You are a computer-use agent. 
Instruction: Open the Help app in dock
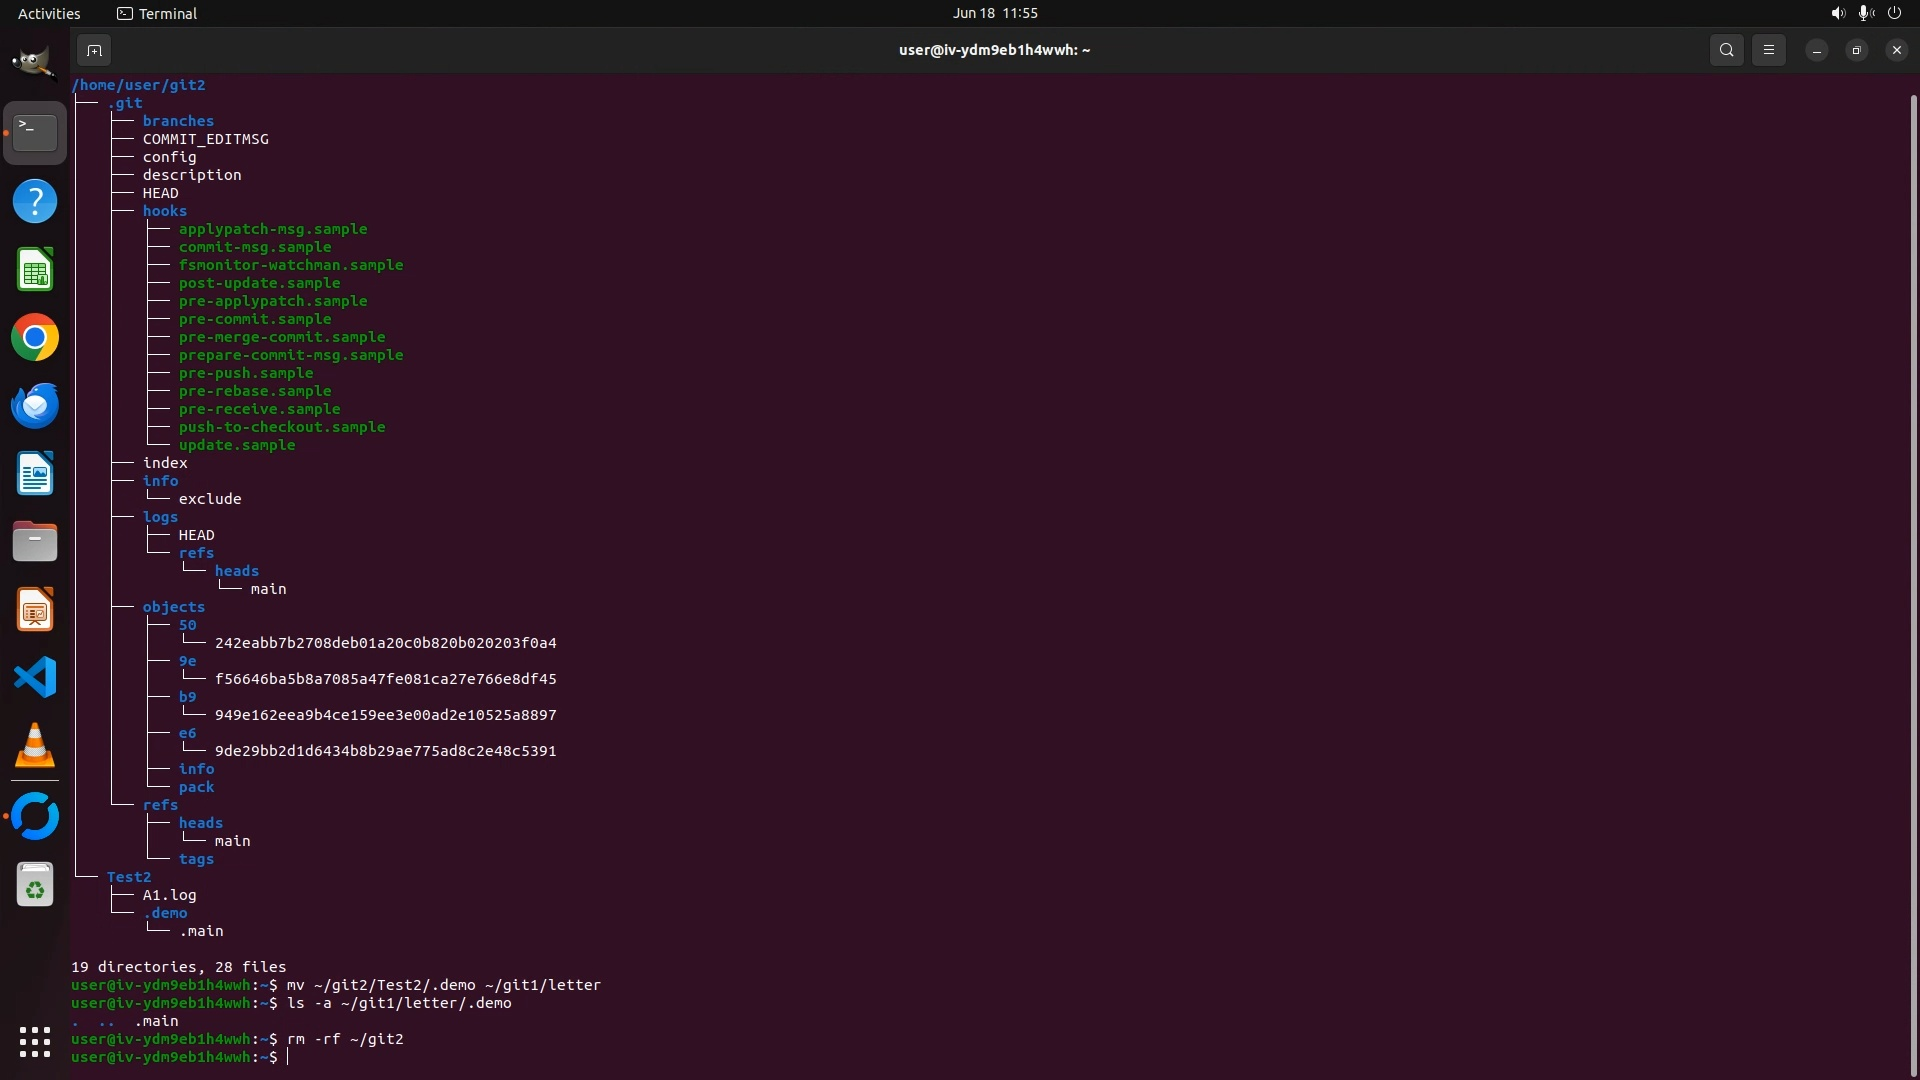tap(35, 202)
